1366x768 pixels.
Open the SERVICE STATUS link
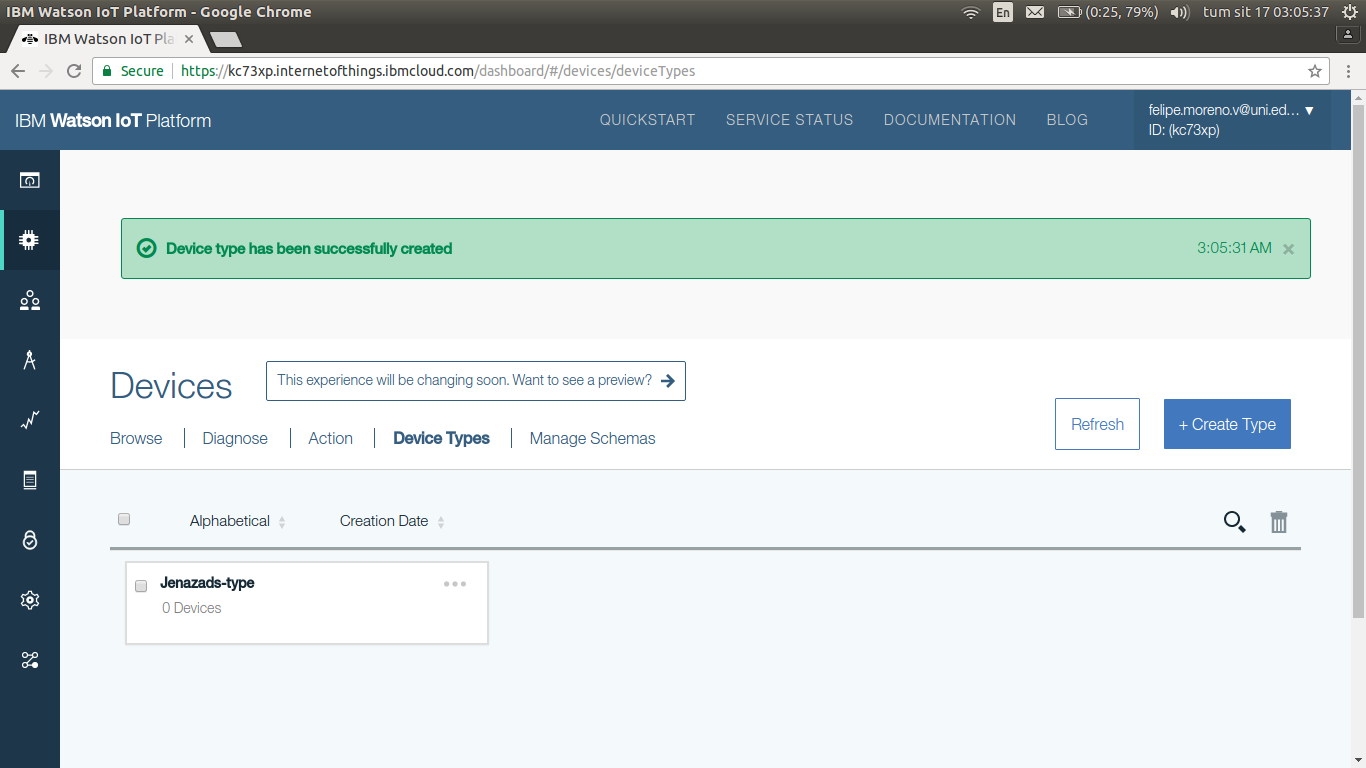coord(790,120)
